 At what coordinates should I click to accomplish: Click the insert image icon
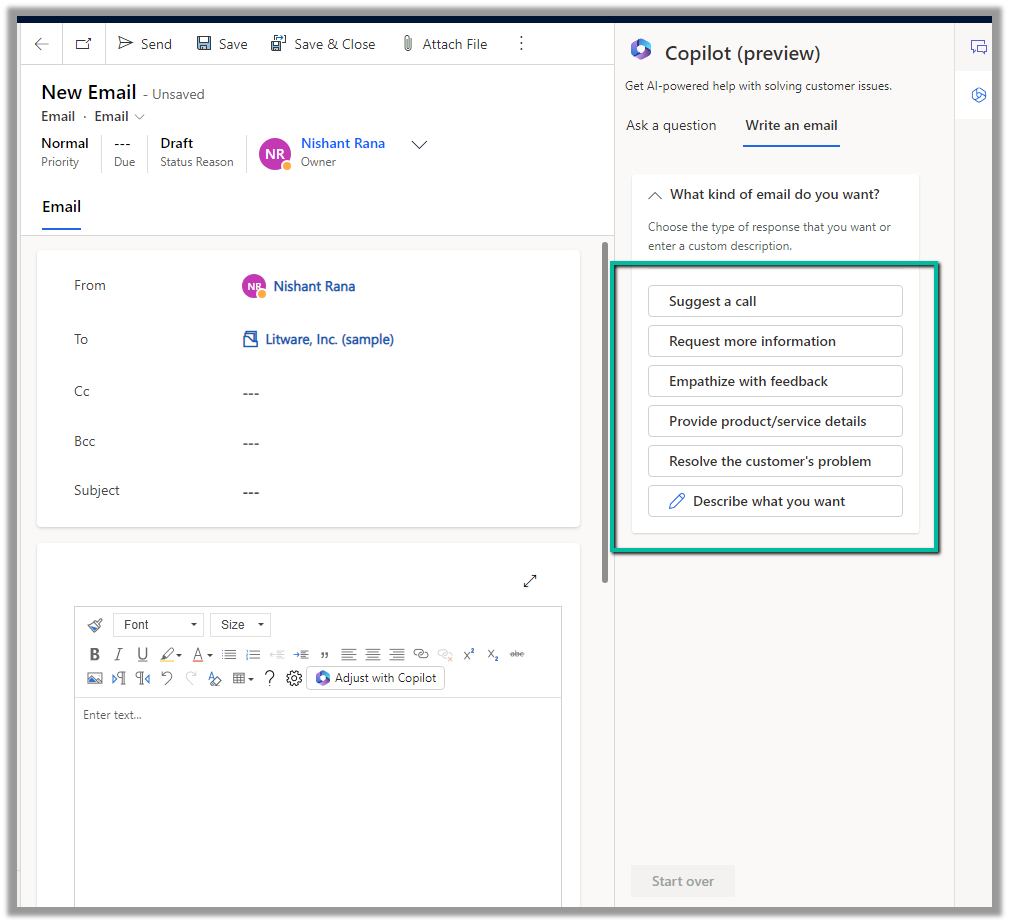pyautogui.click(x=95, y=678)
